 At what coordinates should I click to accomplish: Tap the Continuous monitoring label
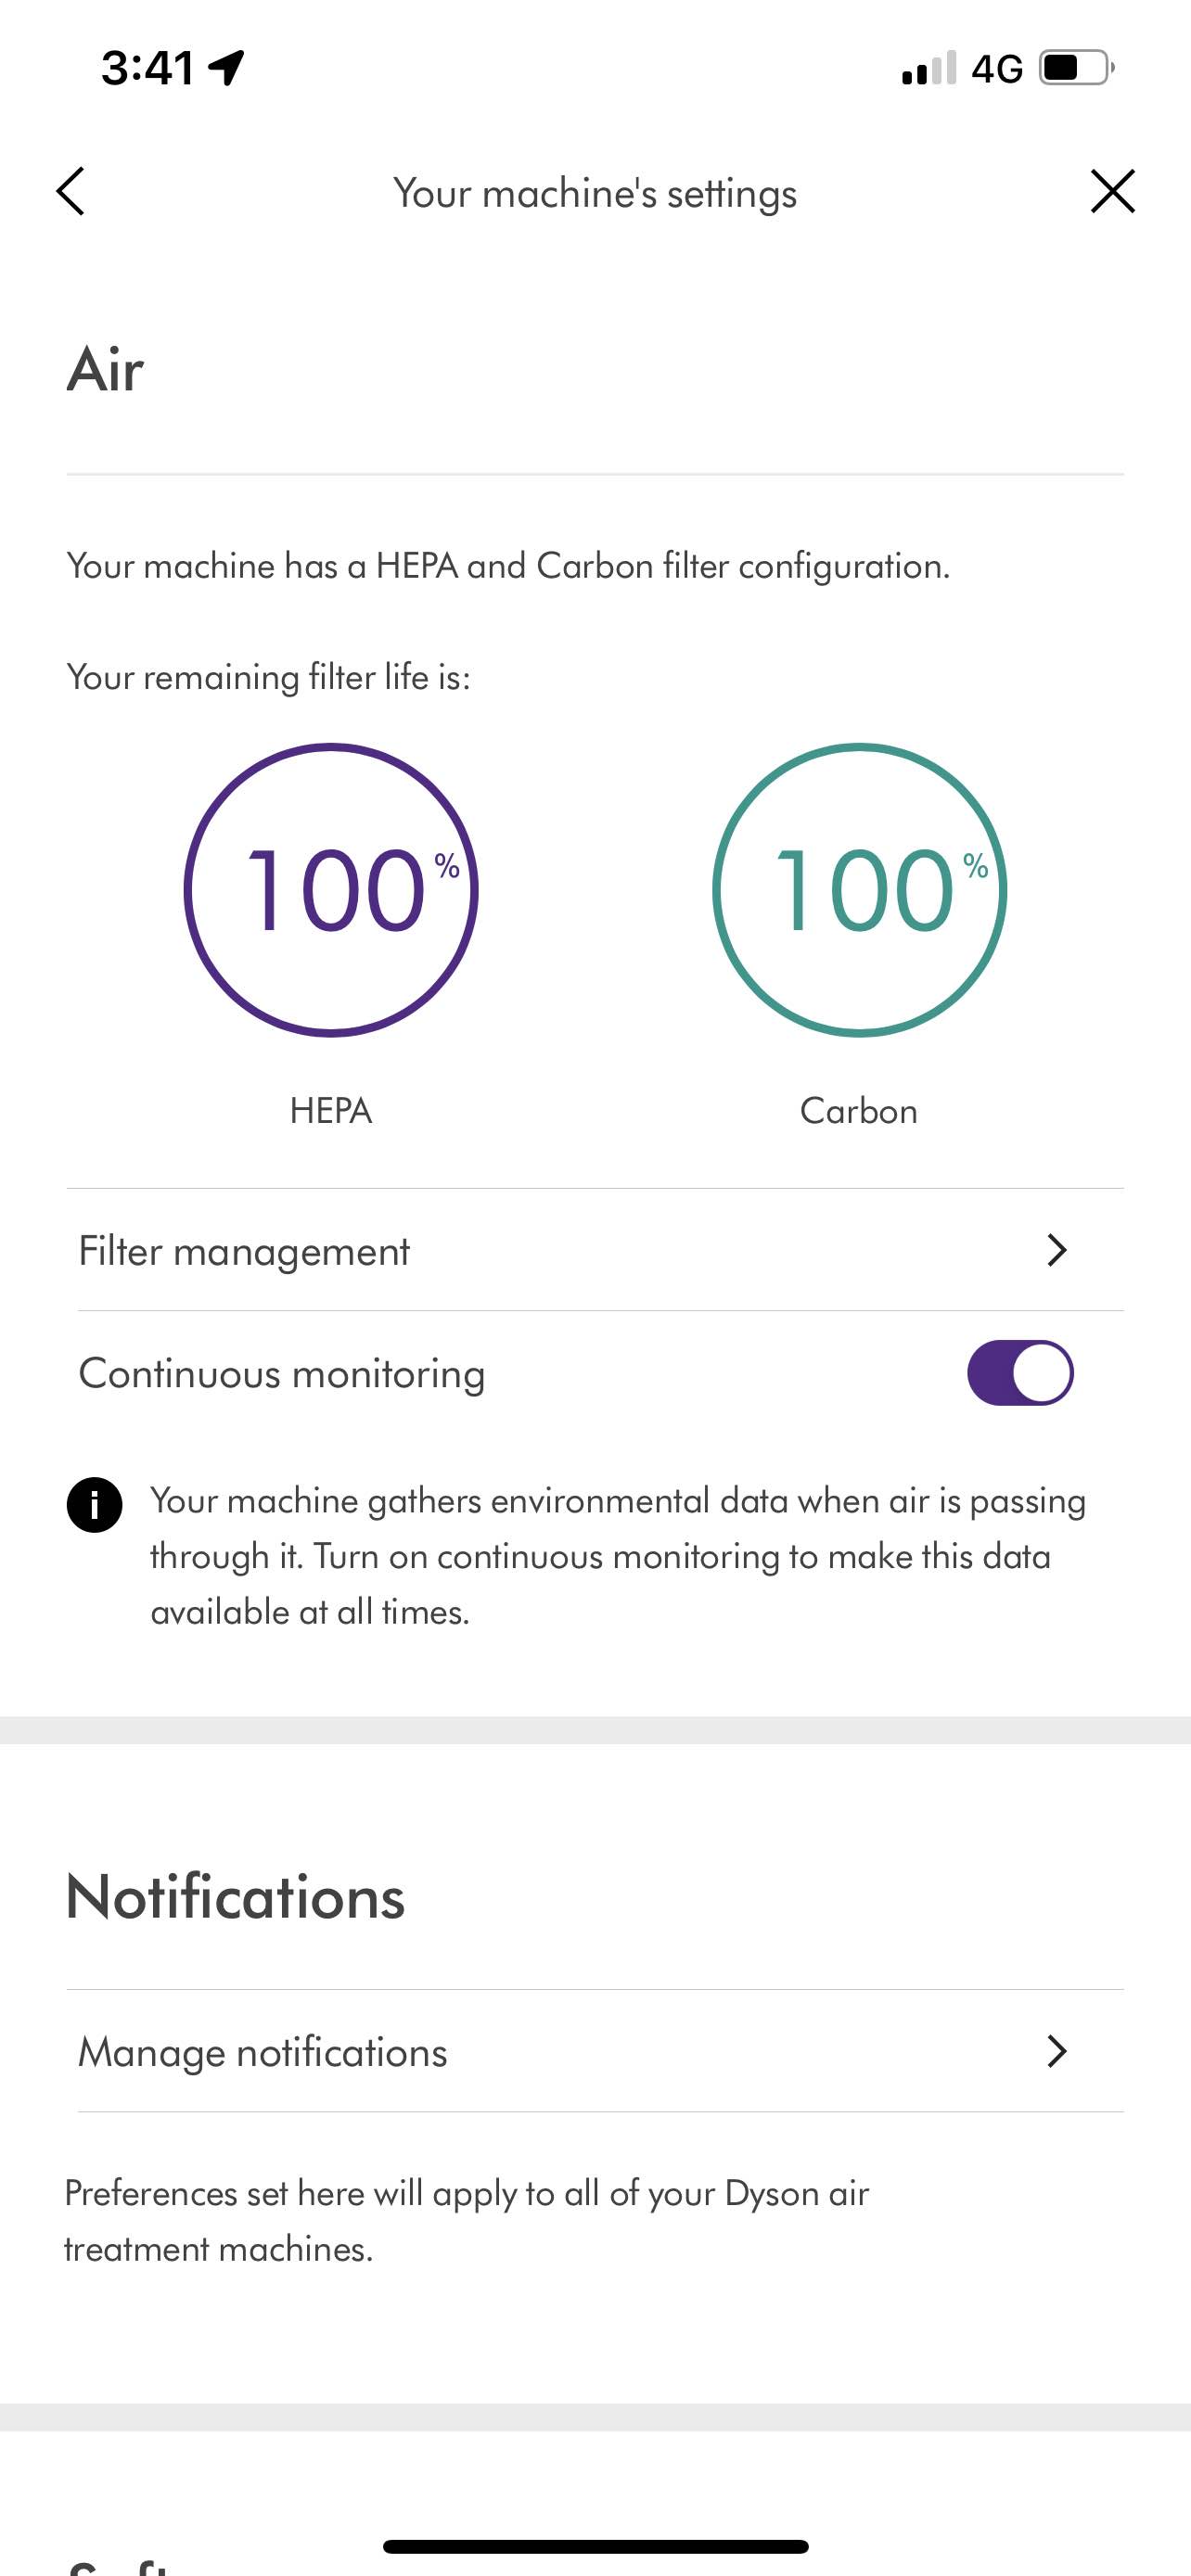click(282, 1373)
